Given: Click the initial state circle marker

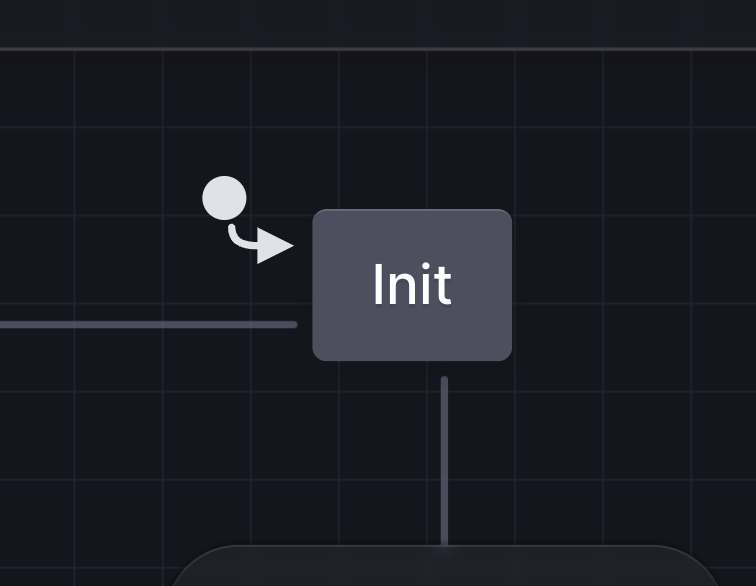Looking at the screenshot, I should click(x=224, y=198).
